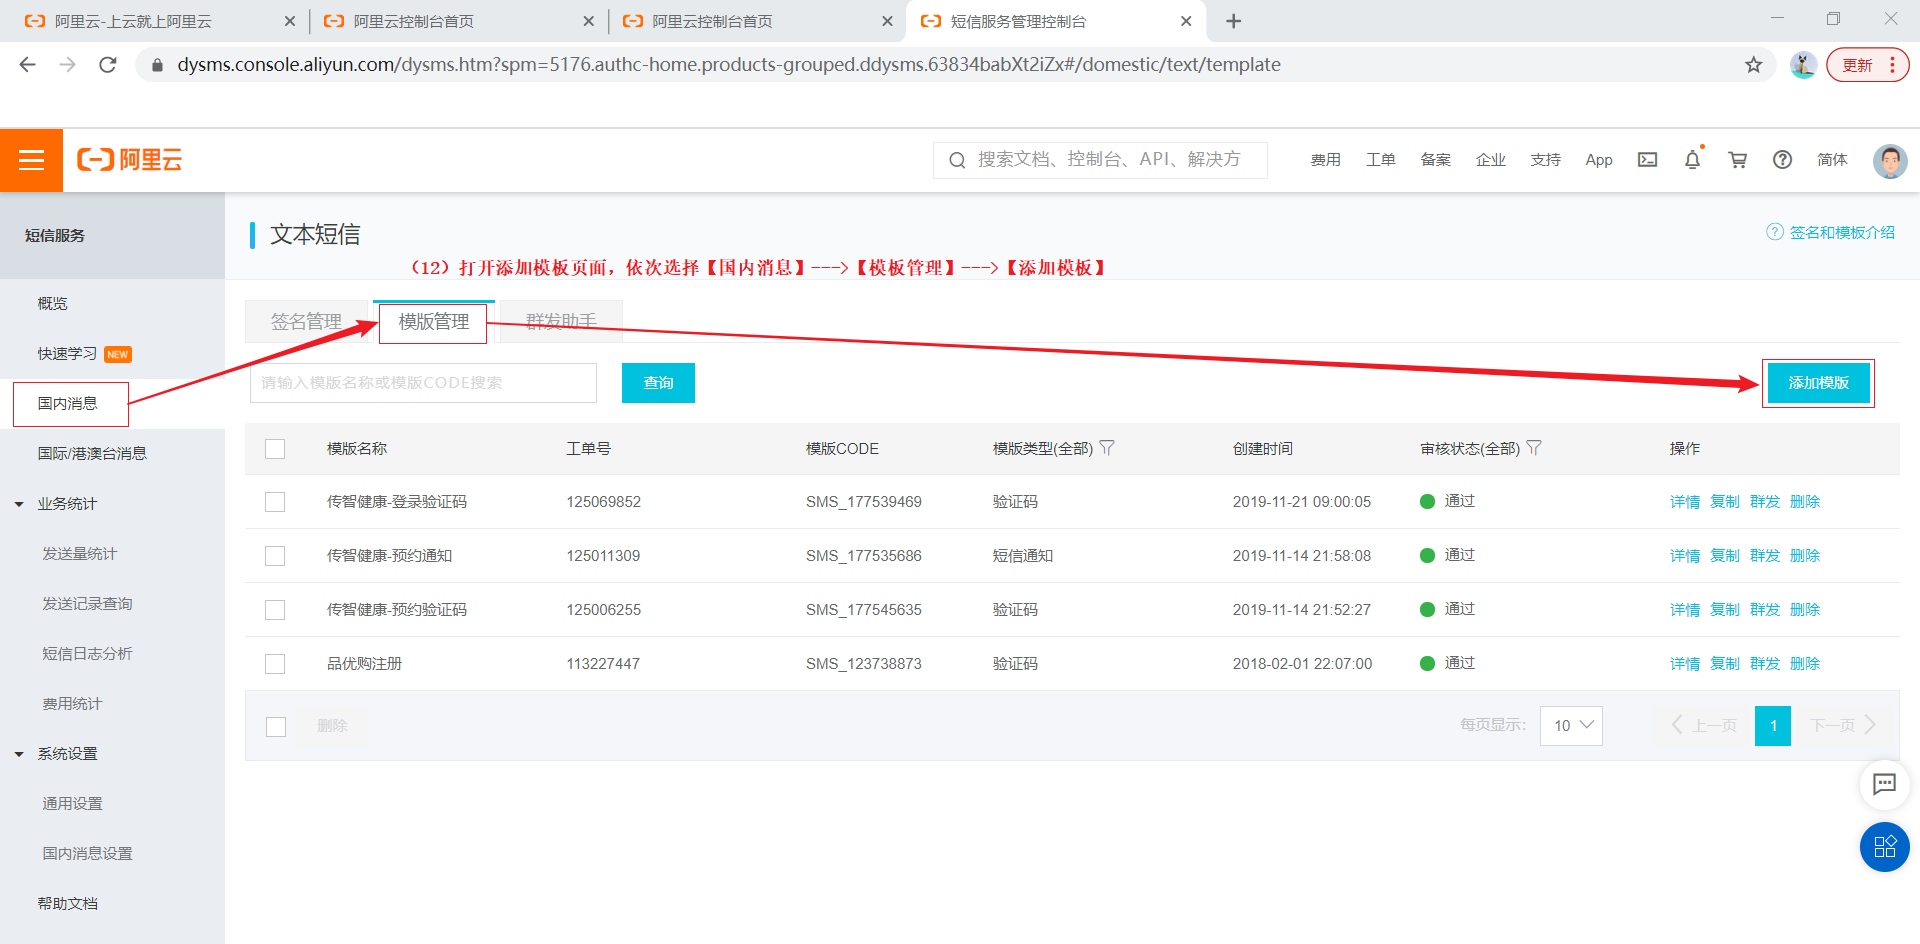Close the 短信服务管理控制台 tab
The image size is (1920, 944).
click(x=1186, y=21)
